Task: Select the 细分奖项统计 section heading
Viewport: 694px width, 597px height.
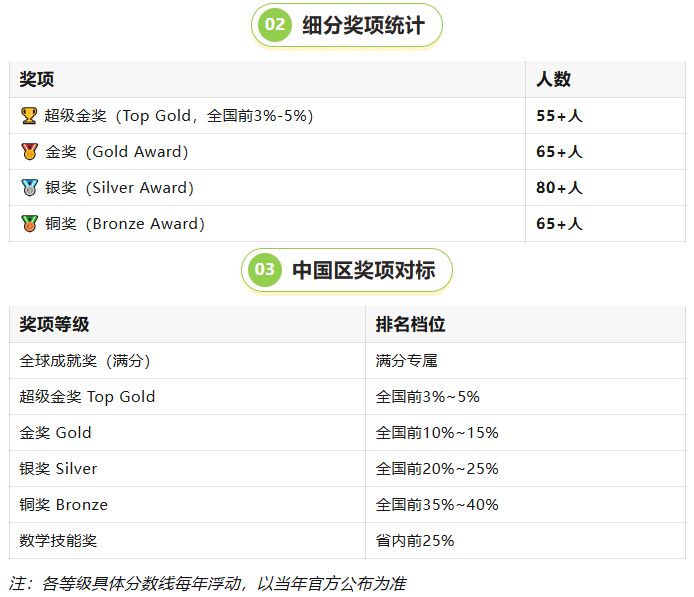Action: pos(363,25)
